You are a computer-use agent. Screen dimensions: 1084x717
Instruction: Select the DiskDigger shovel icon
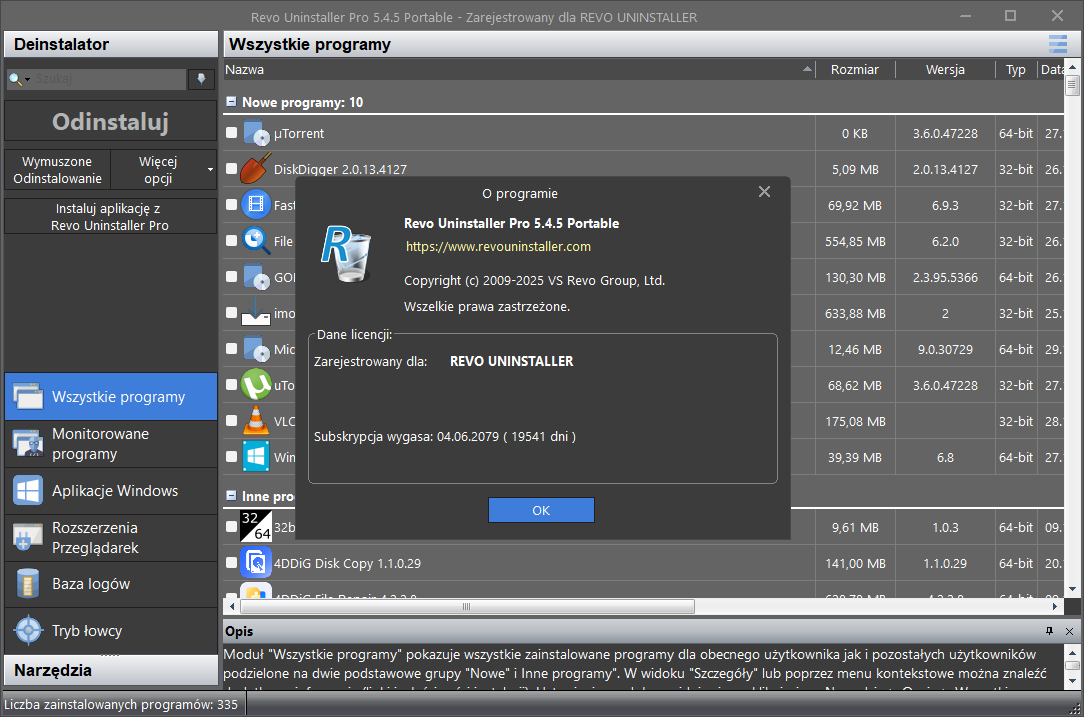pos(256,169)
